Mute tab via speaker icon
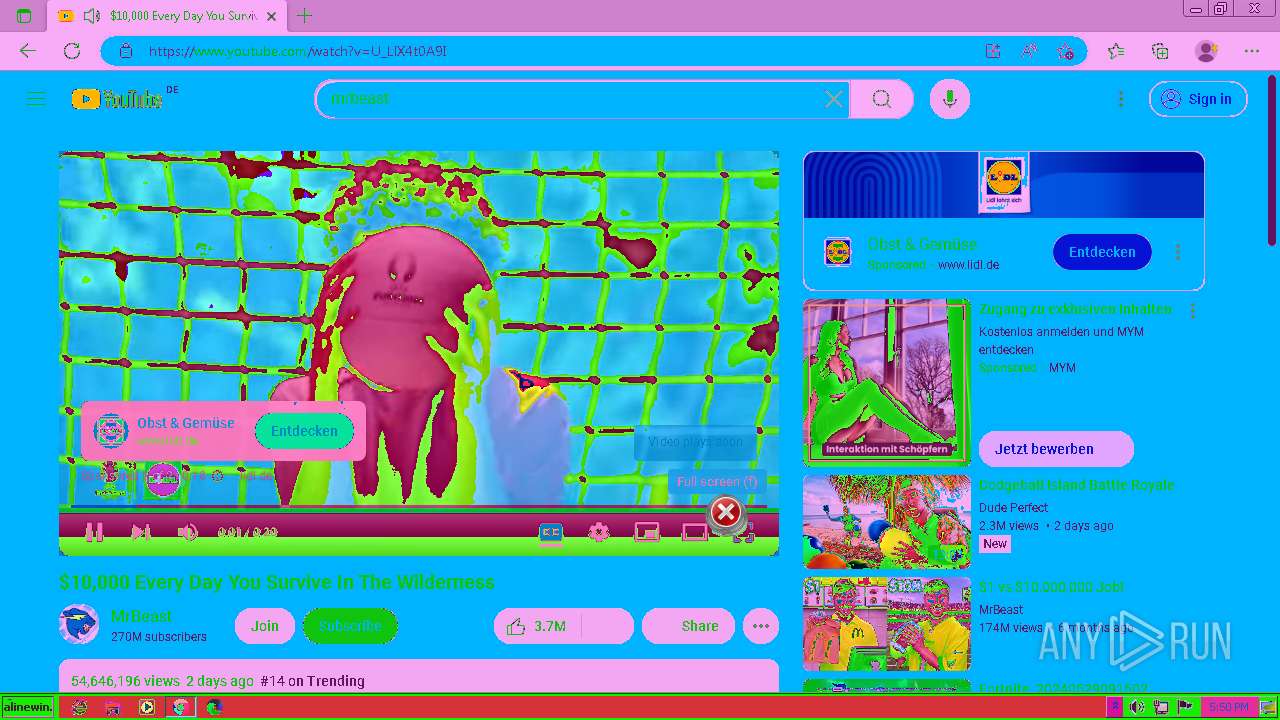This screenshot has height=720, width=1280. 91,16
